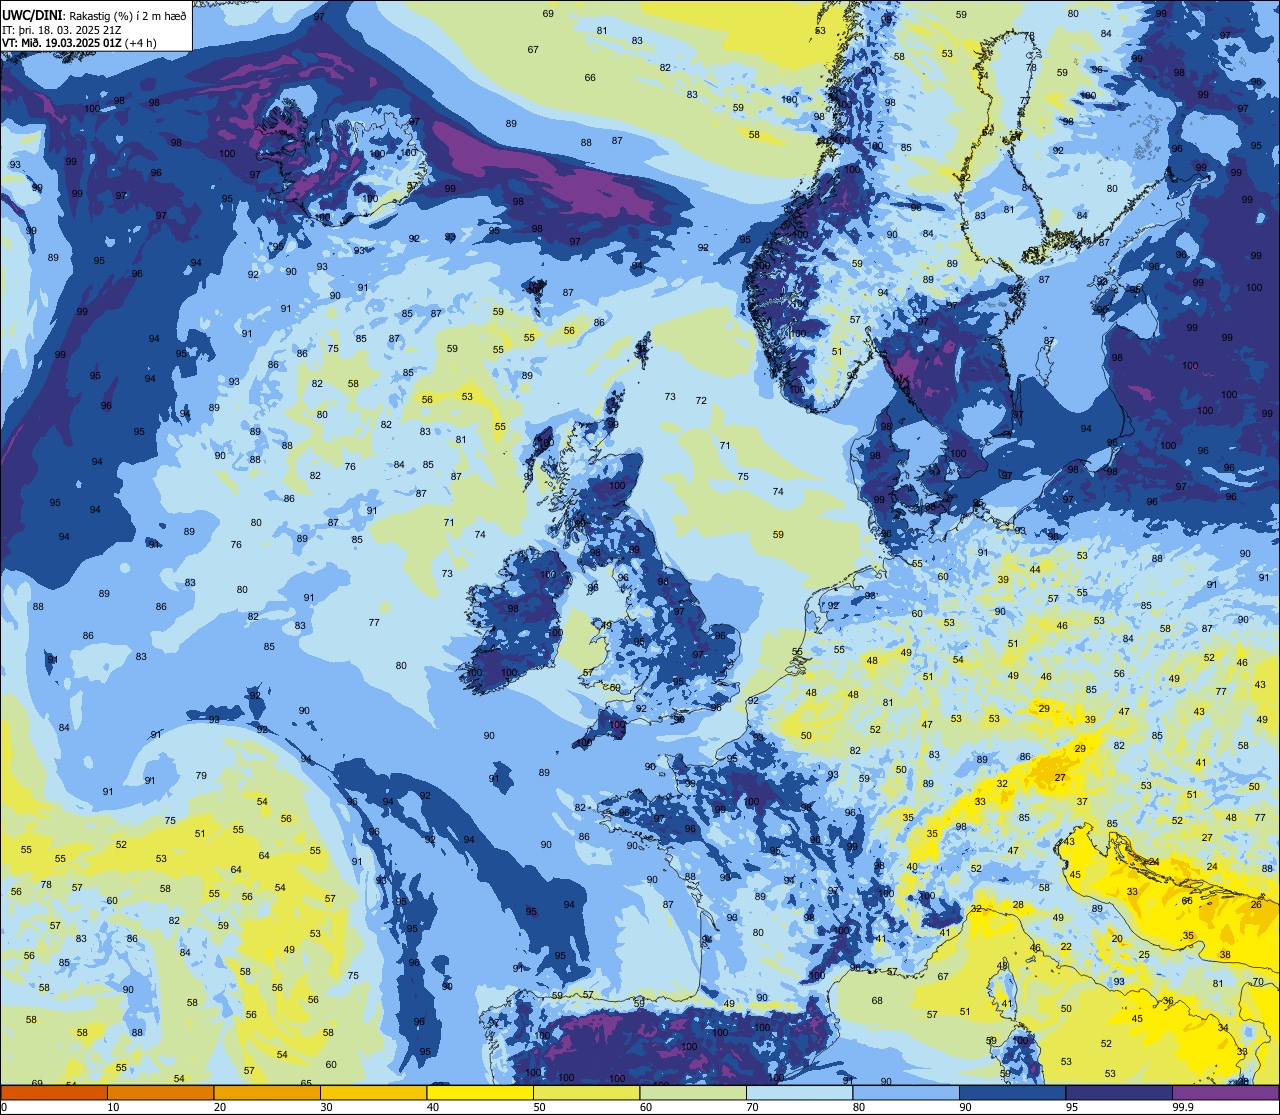The width and height of the screenshot is (1280, 1115).
Task: Click the '70' tick label on the legend
Action: [752, 1107]
